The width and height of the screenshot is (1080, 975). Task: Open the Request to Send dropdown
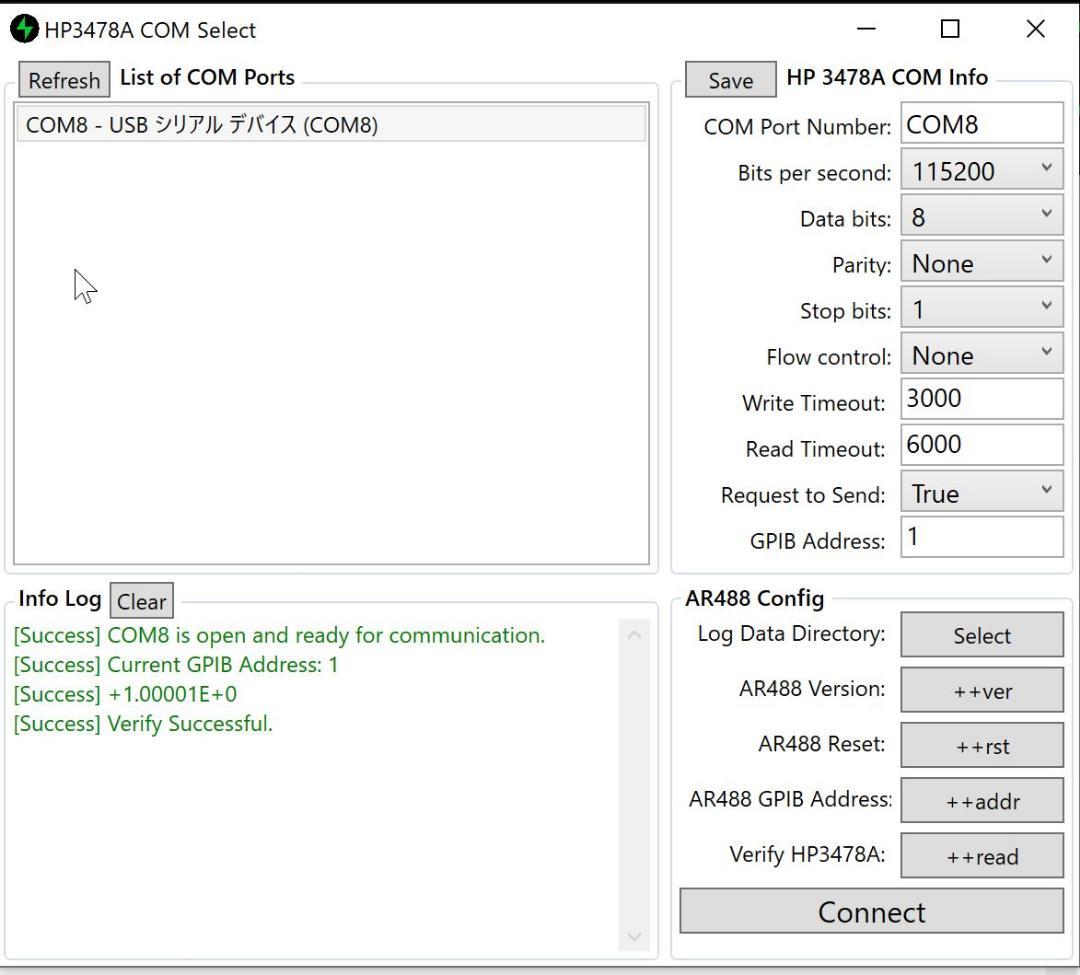tap(981, 493)
